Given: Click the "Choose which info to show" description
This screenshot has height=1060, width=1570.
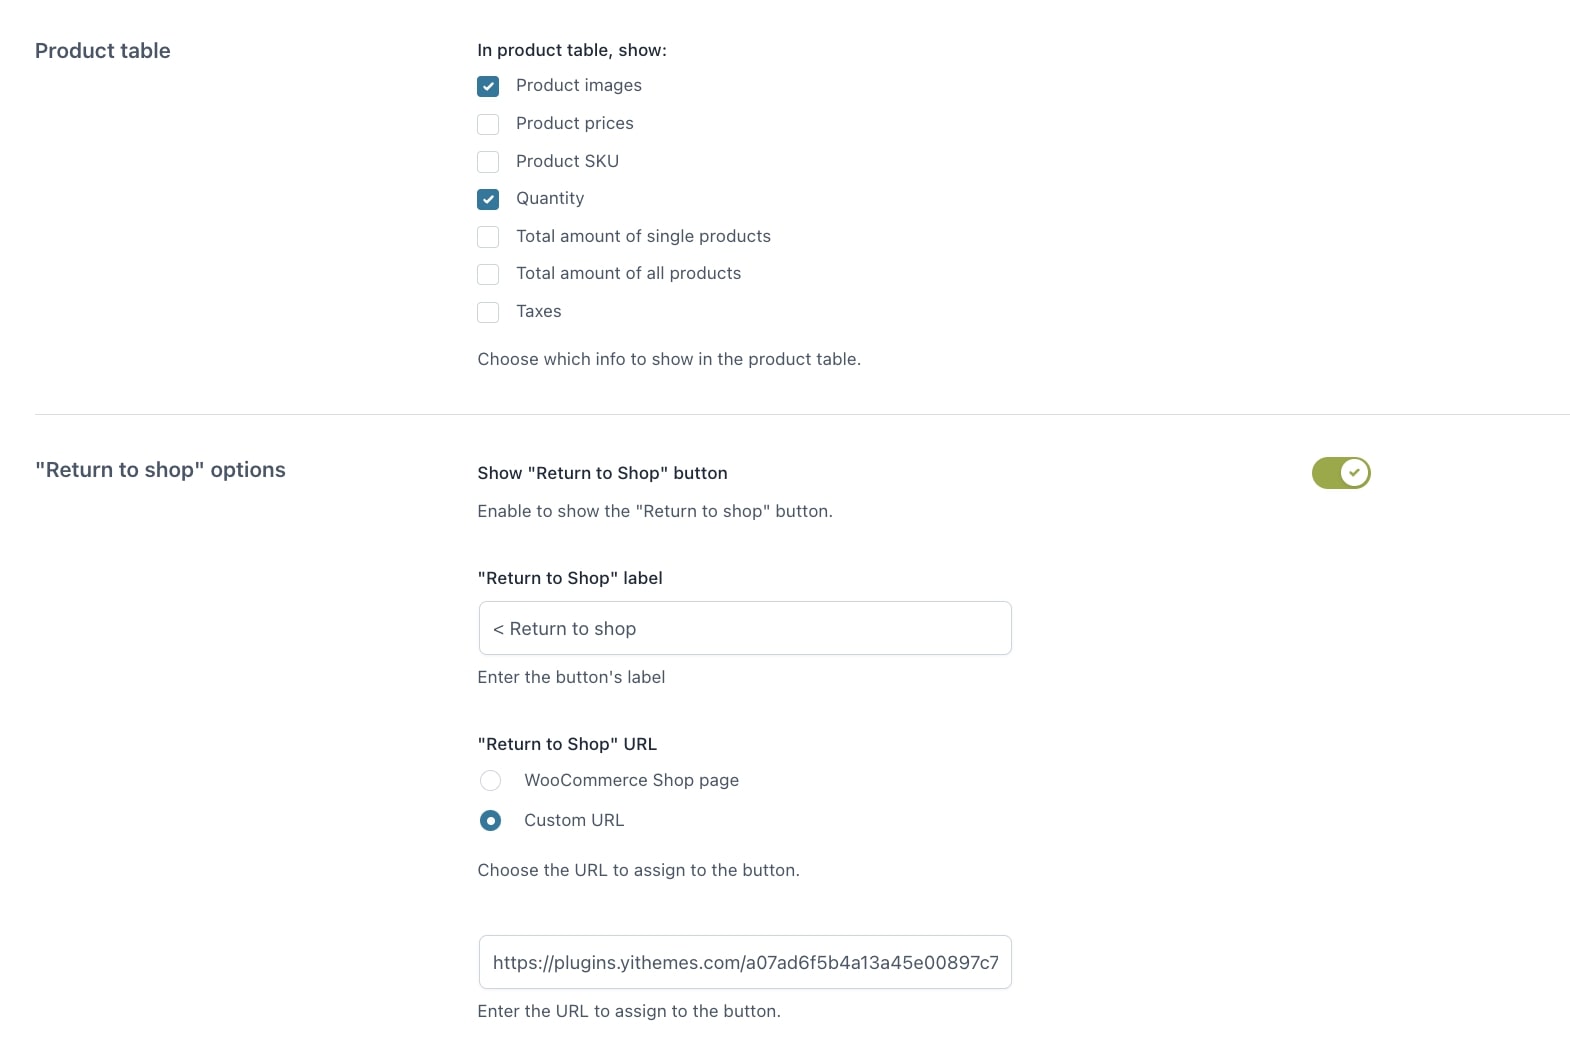Looking at the screenshot, I should coord(669,359).
